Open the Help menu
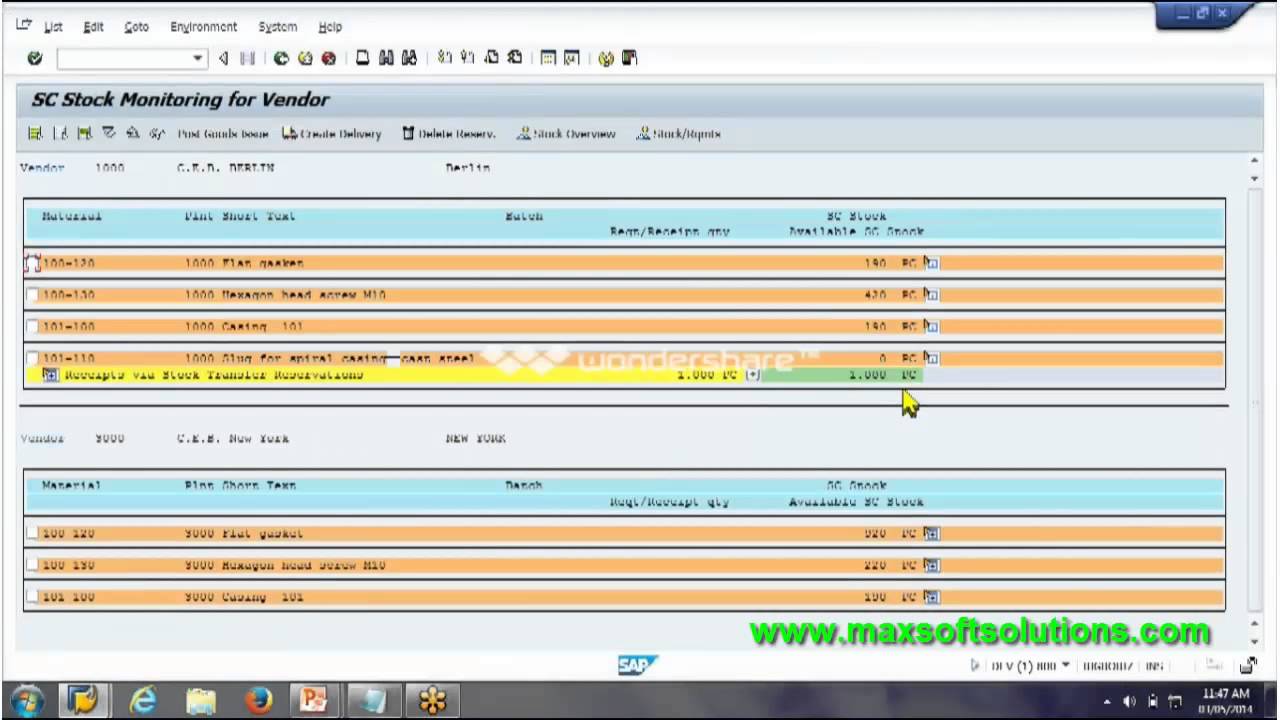This screenshot has height=720, width=1280. [x=330, y=27]
